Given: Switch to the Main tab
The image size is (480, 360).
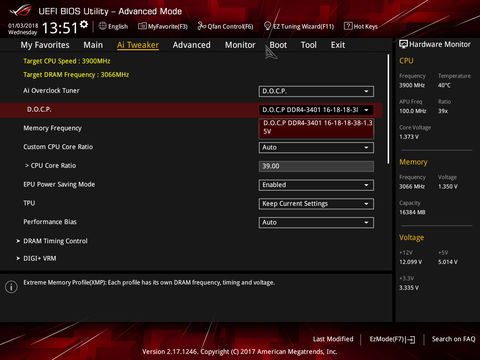Looking at the screenshot, I should point(93,45).
